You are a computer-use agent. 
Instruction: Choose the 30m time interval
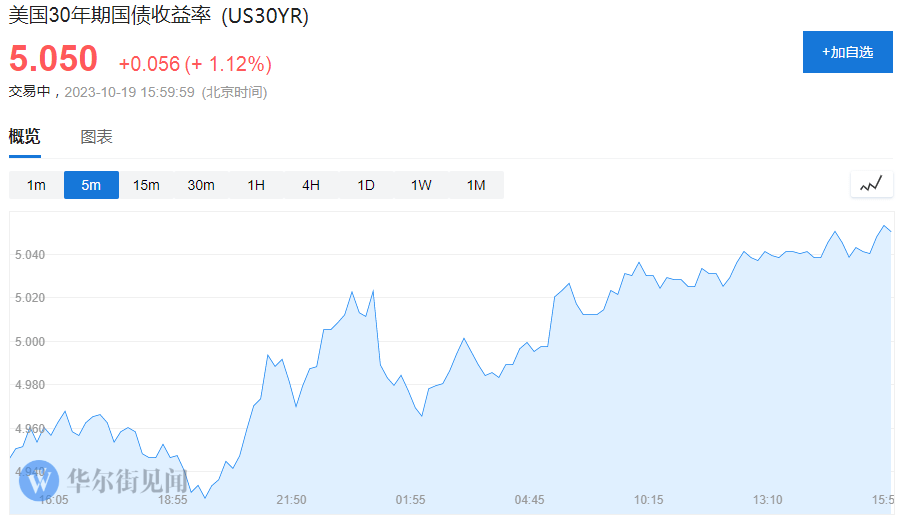[201, 185]
